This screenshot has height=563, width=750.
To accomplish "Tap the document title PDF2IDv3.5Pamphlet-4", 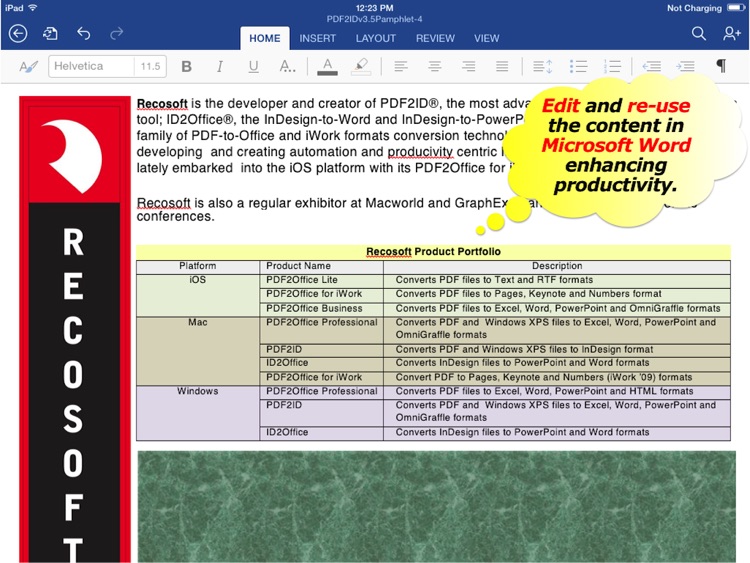I will [375, 20].
